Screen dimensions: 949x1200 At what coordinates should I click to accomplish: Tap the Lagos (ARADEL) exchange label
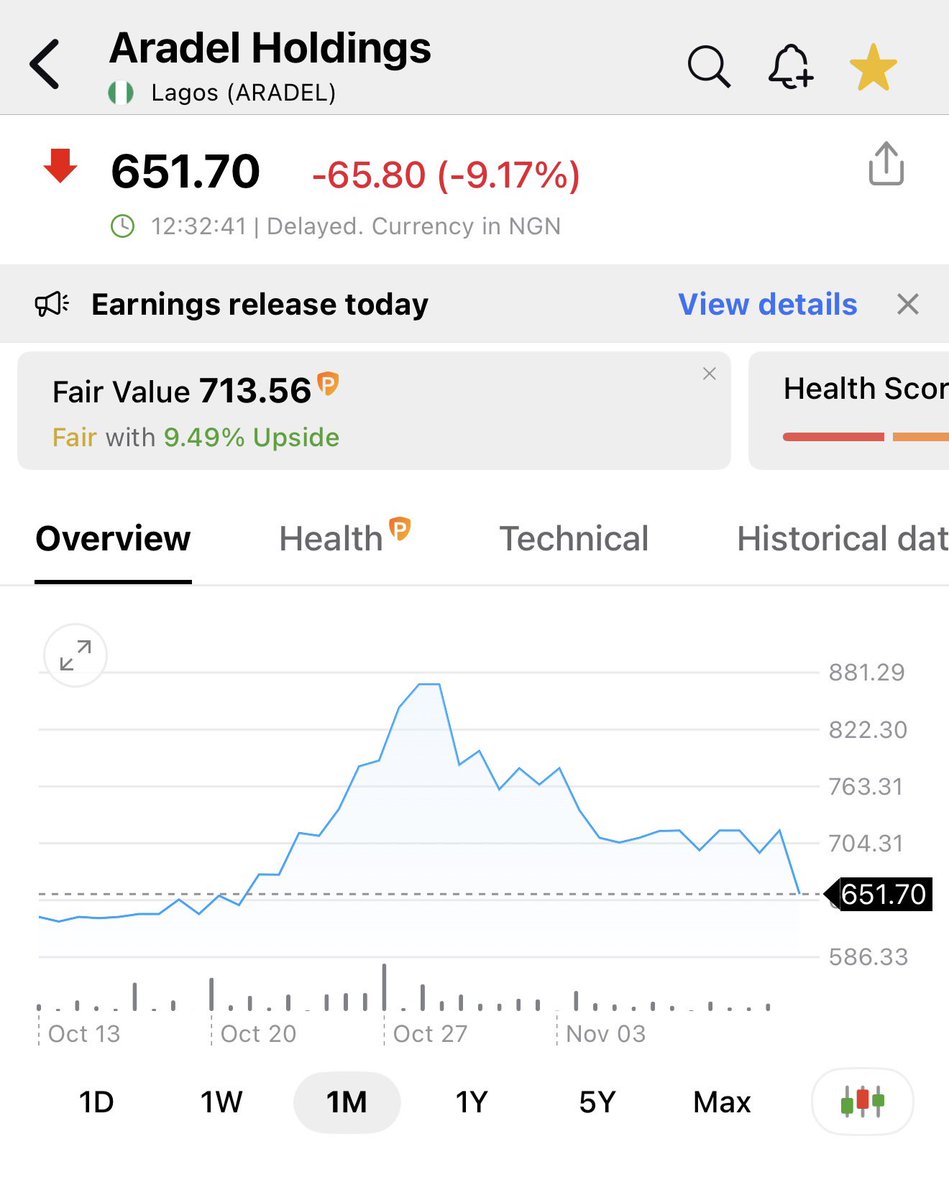[243, 94]
